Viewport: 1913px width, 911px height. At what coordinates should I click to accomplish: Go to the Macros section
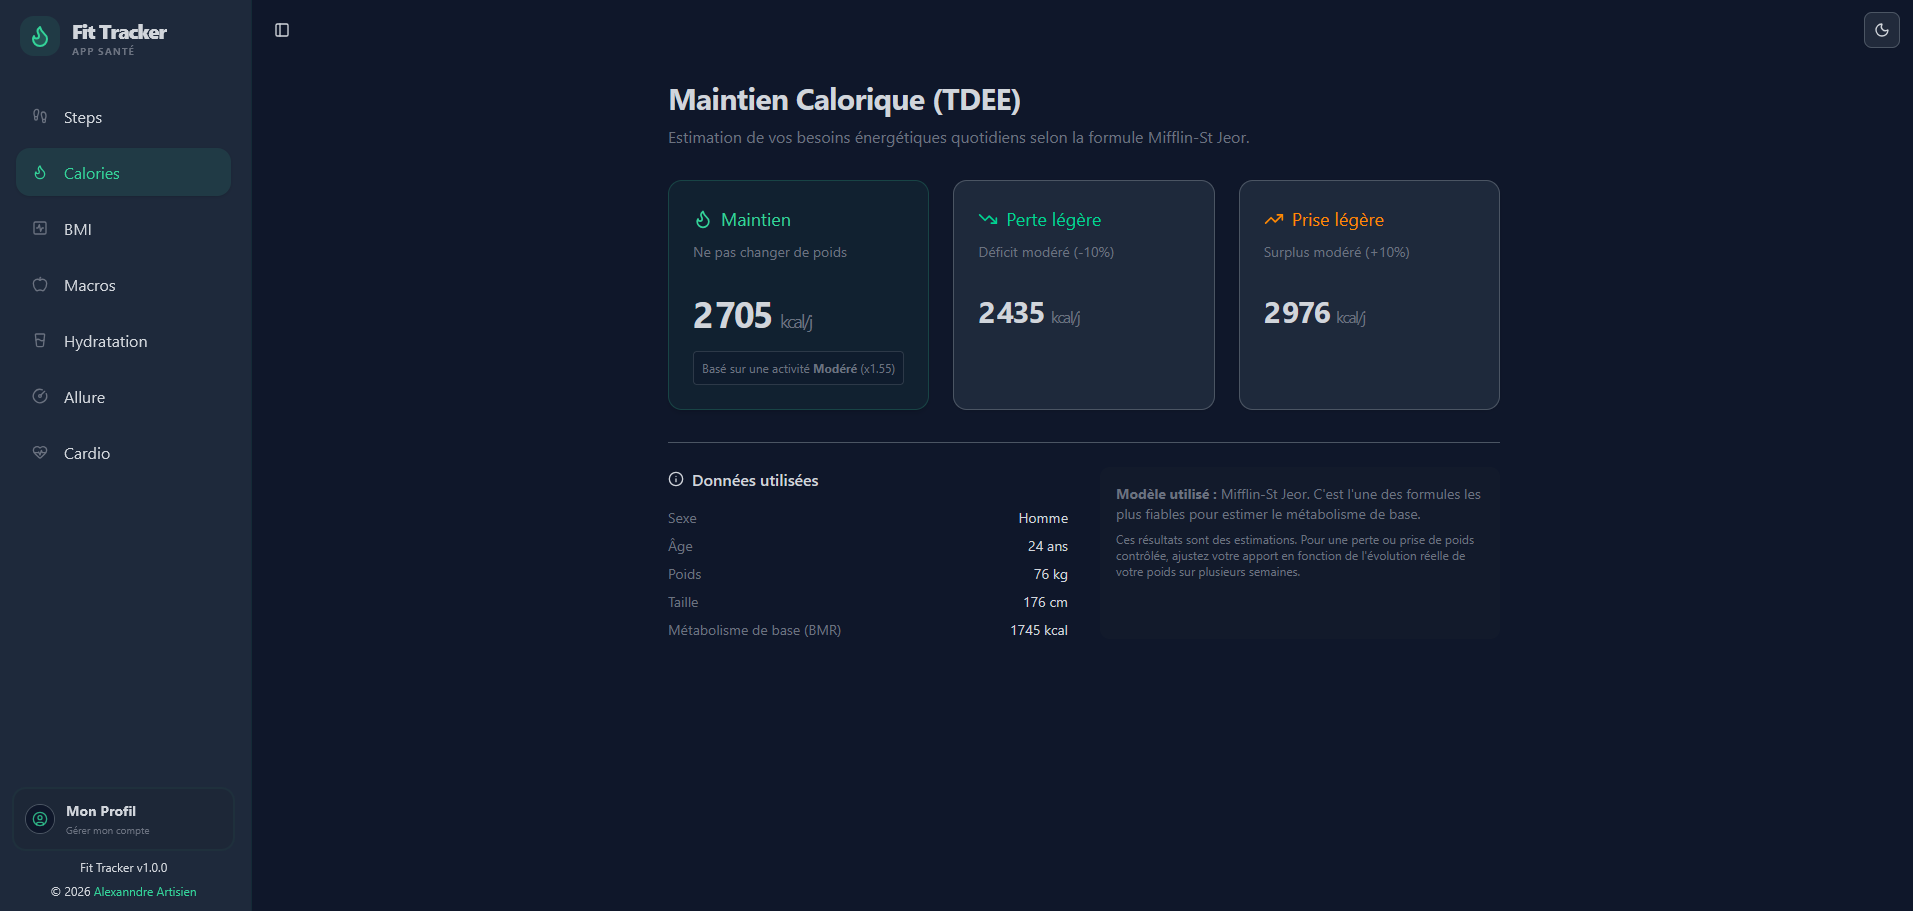tap(90, 286)
